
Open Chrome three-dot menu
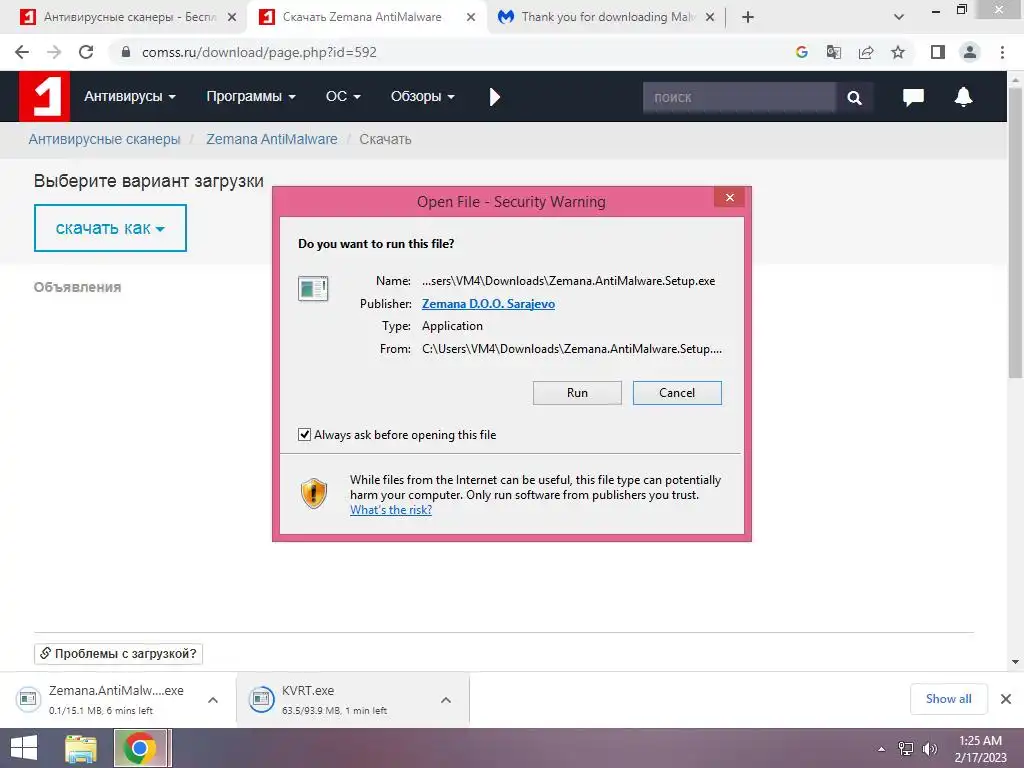pos(1002,52)
